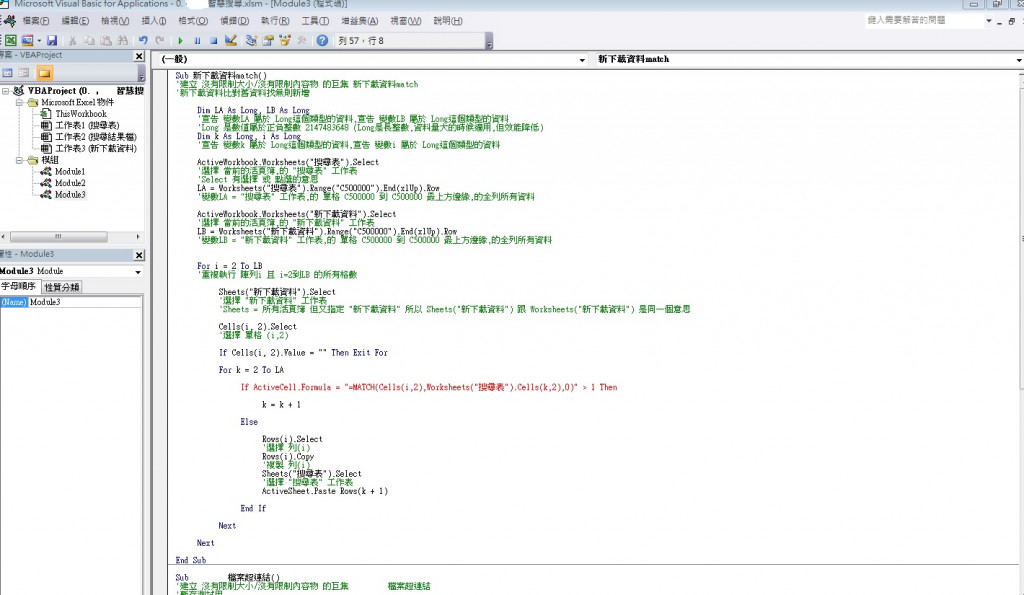The height and width of the screenshot is (595, 1024).
Task: Click the Copy toolbar icon
Action: point(89,40)
